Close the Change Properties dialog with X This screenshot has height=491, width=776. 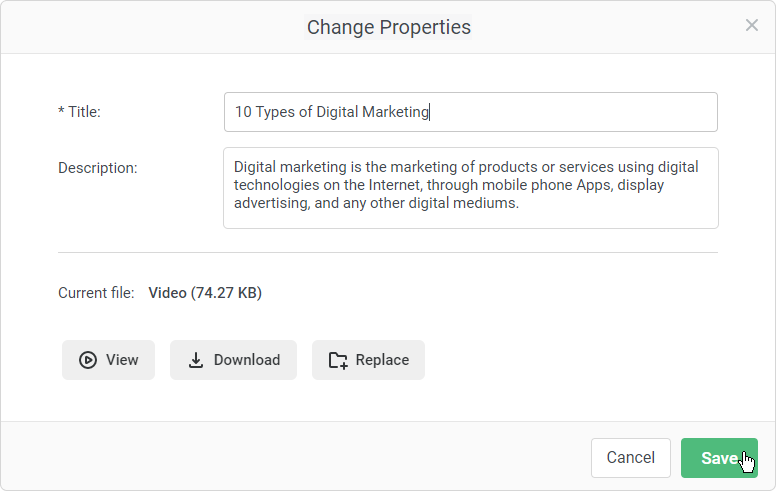pos(752,26)
